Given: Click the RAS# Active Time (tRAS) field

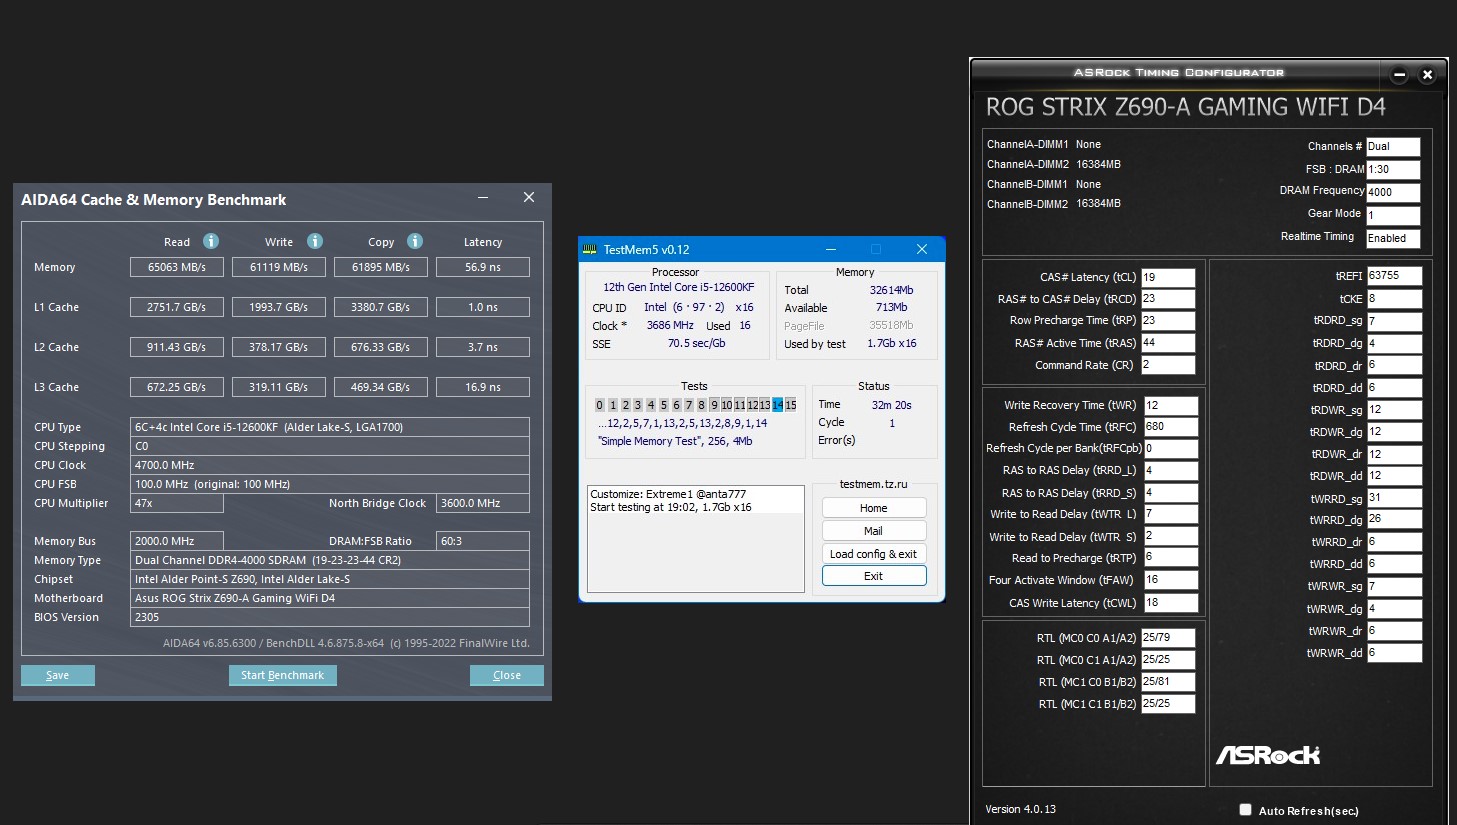Looking at the screenshot, I should pos(1168,343).
